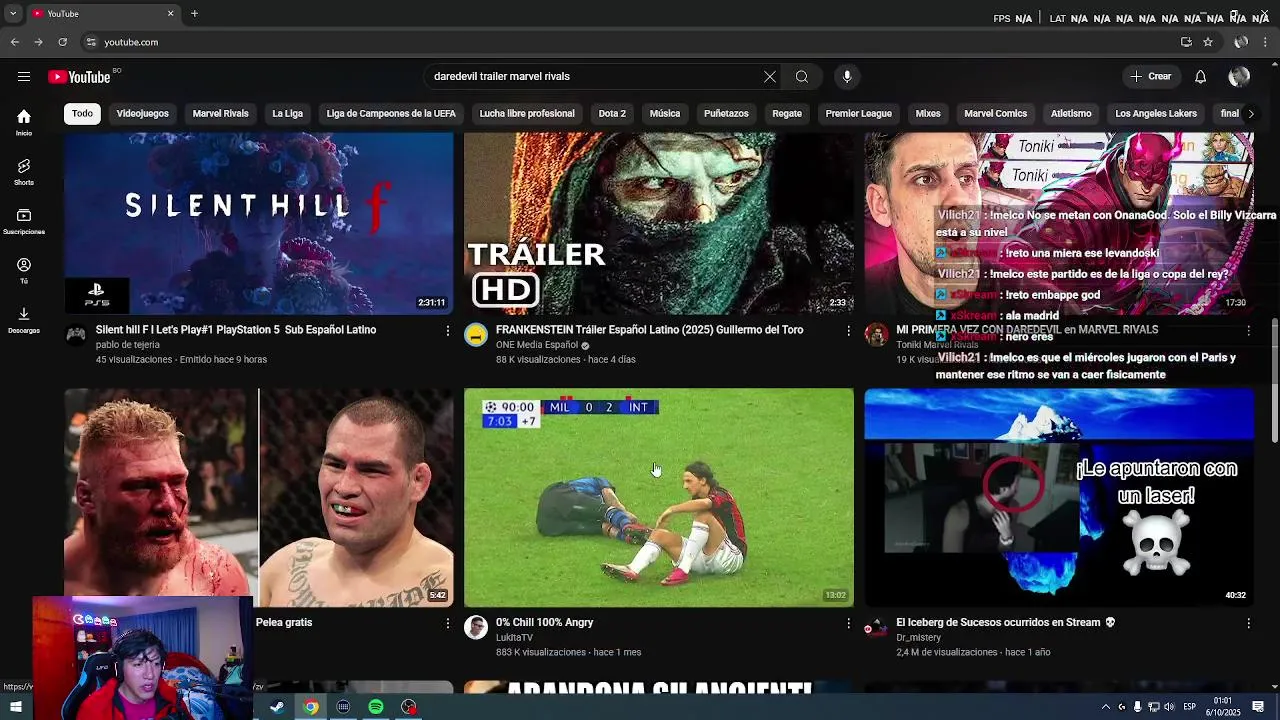Open the account avatar menu

[1239, 77]
